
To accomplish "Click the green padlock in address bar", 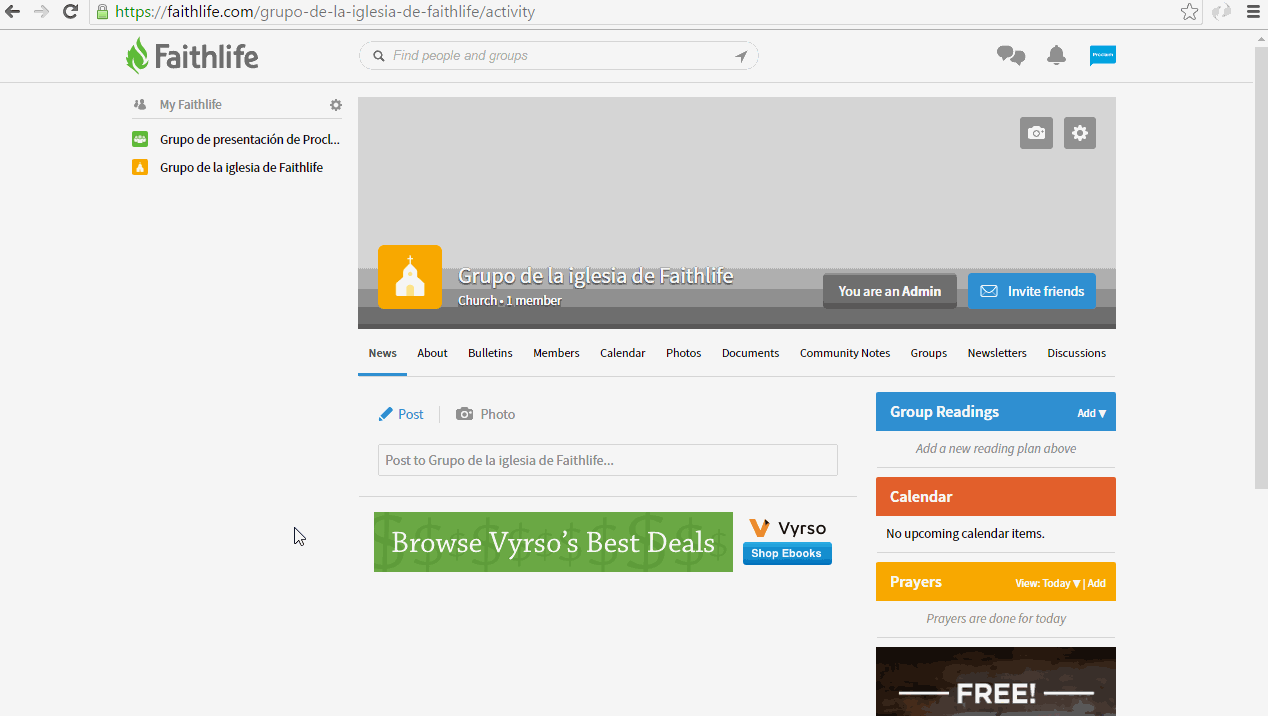I will tap(102, 12).
